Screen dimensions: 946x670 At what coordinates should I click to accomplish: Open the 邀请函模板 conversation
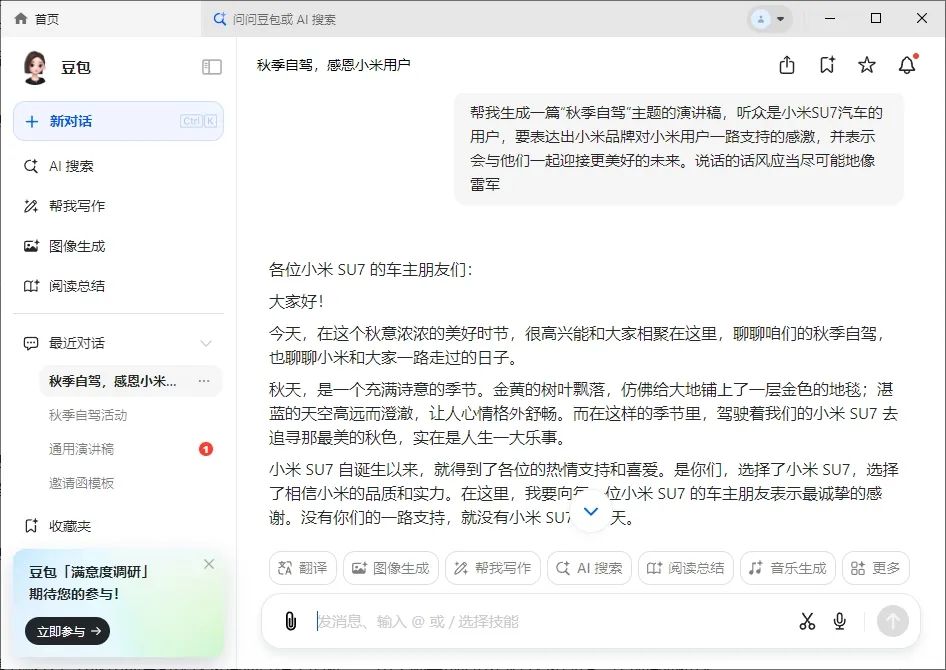81,482
